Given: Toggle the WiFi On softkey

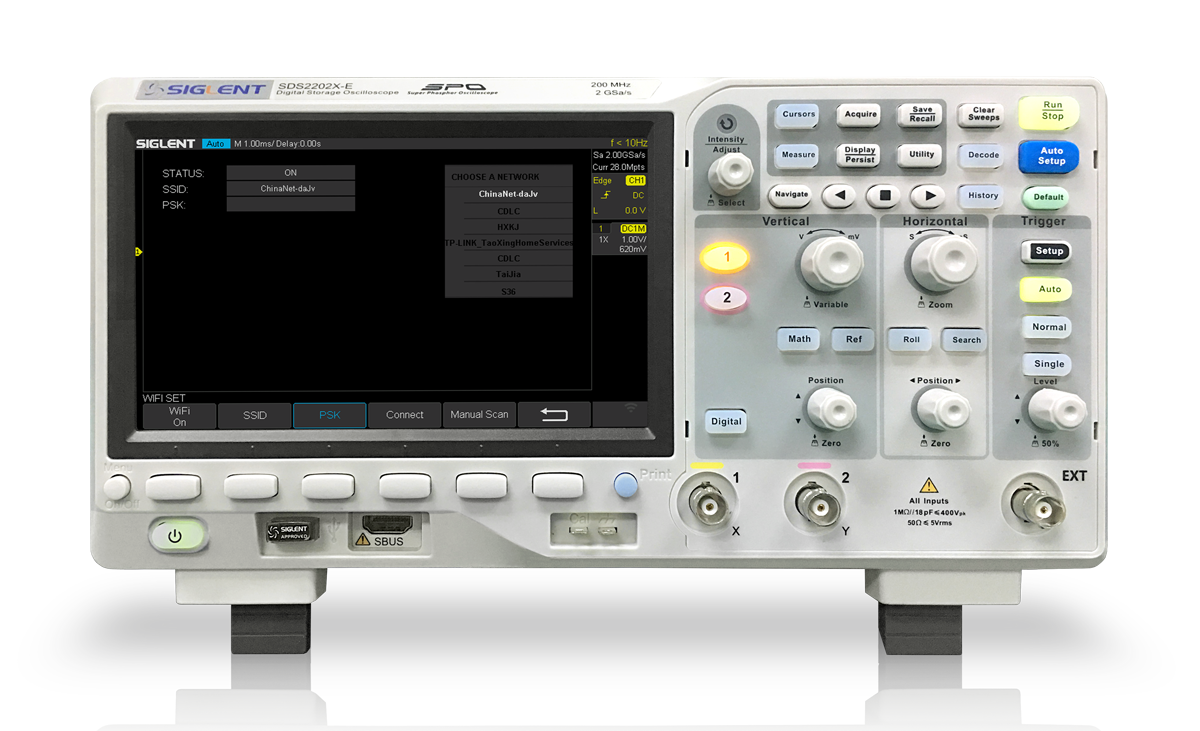Looking at the screenshot, I should pos(179,416).
